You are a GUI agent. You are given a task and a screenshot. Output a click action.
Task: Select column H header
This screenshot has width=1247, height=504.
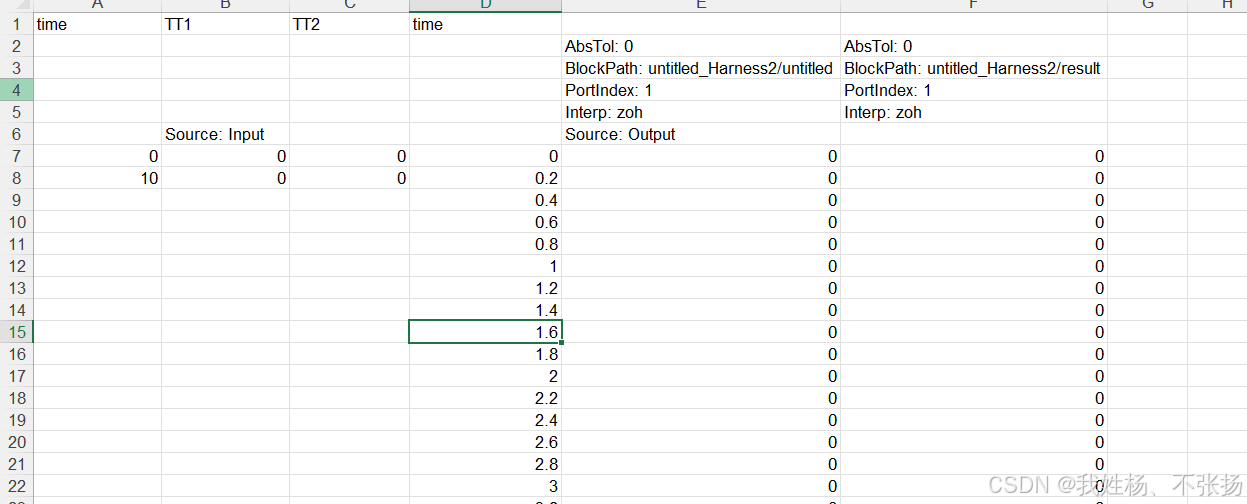point(1217,6)
